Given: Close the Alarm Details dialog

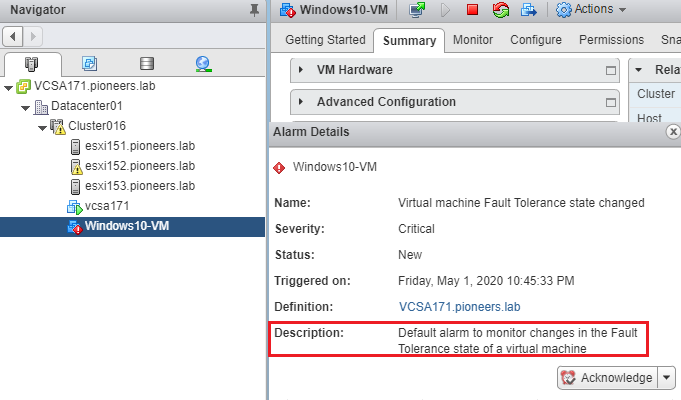Looking at the screenshot, I should [673, 132].
